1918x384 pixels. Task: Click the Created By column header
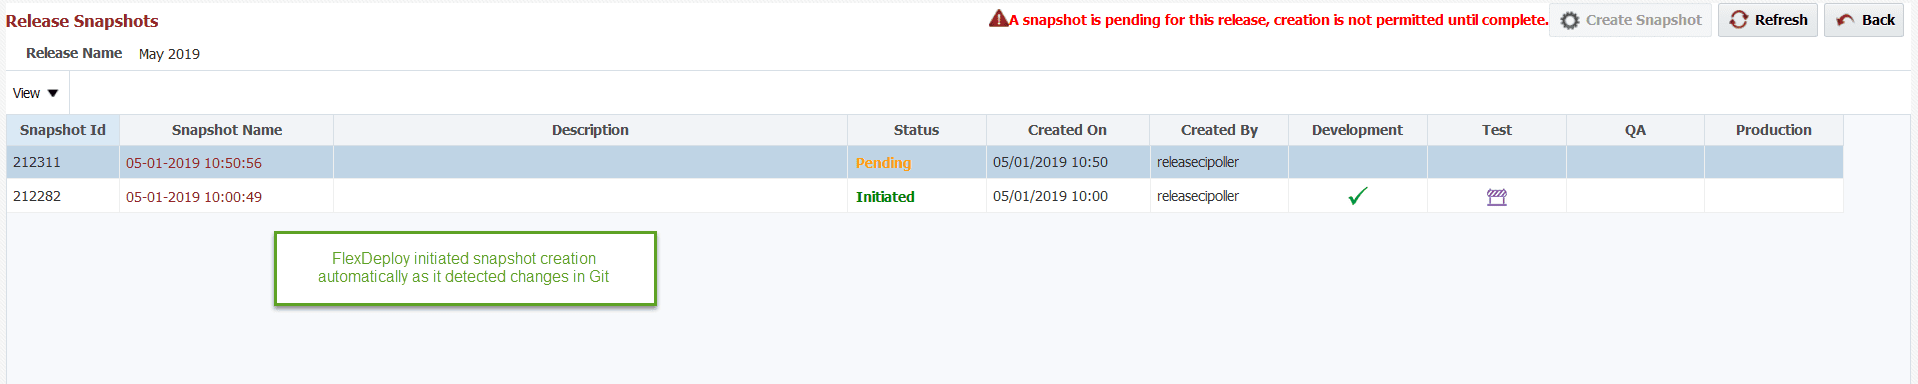pyautogui.click(x=1219, y=130)
